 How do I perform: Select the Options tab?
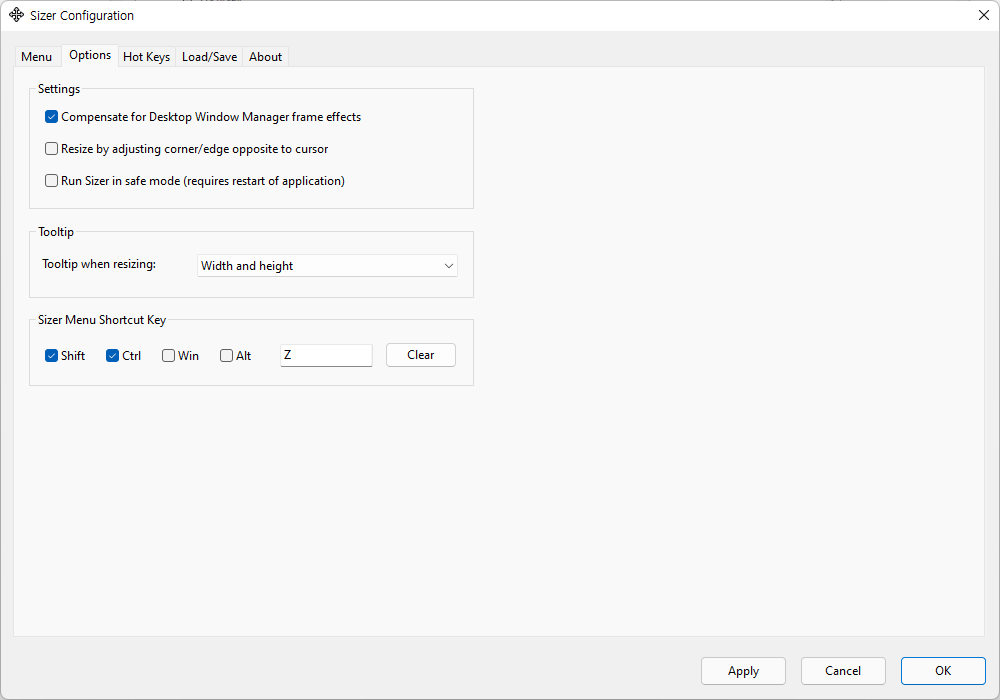click(90, 55)
